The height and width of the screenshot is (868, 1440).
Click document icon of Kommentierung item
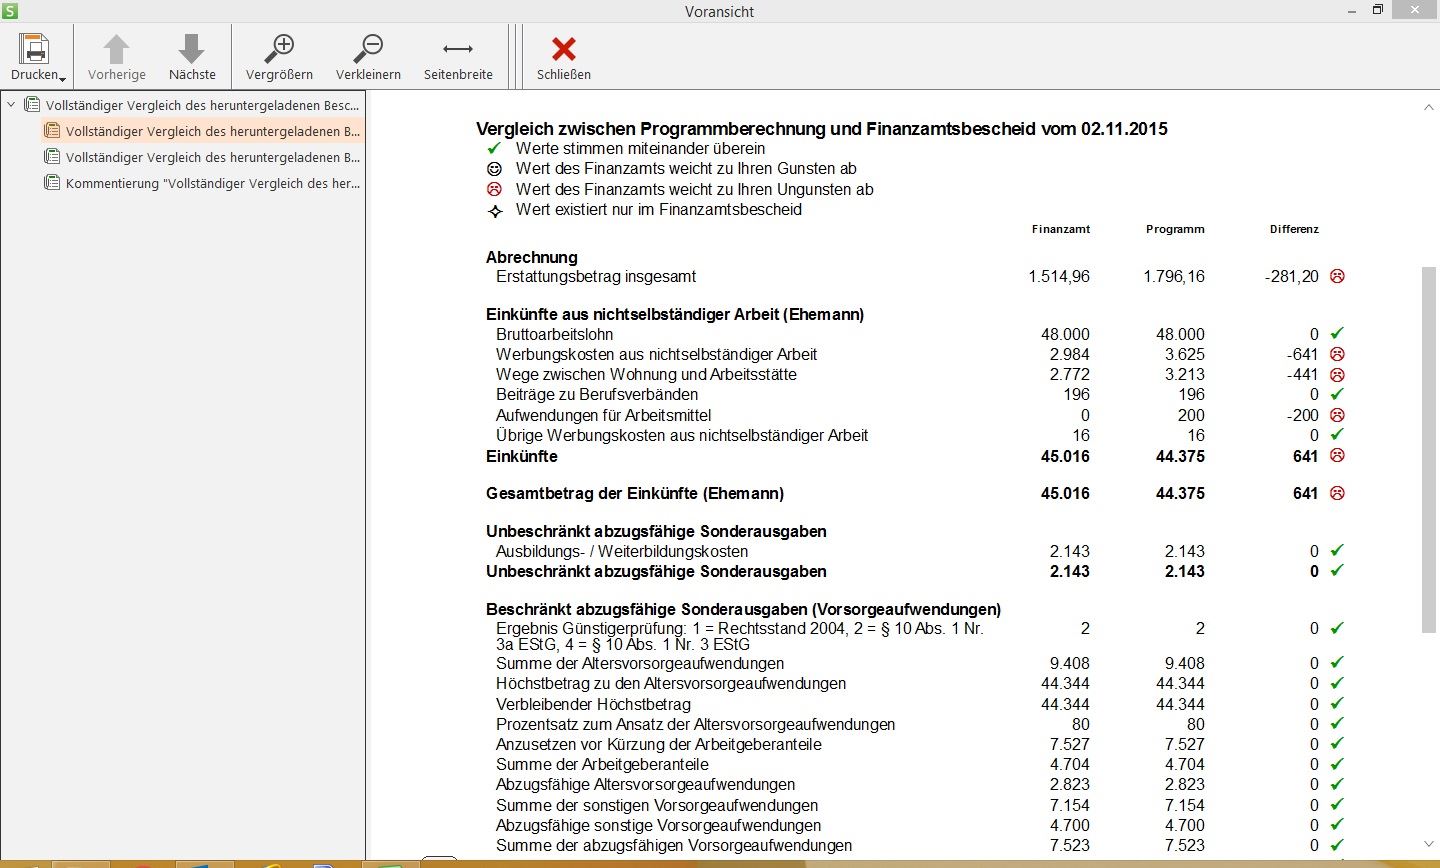coord(52,183)
